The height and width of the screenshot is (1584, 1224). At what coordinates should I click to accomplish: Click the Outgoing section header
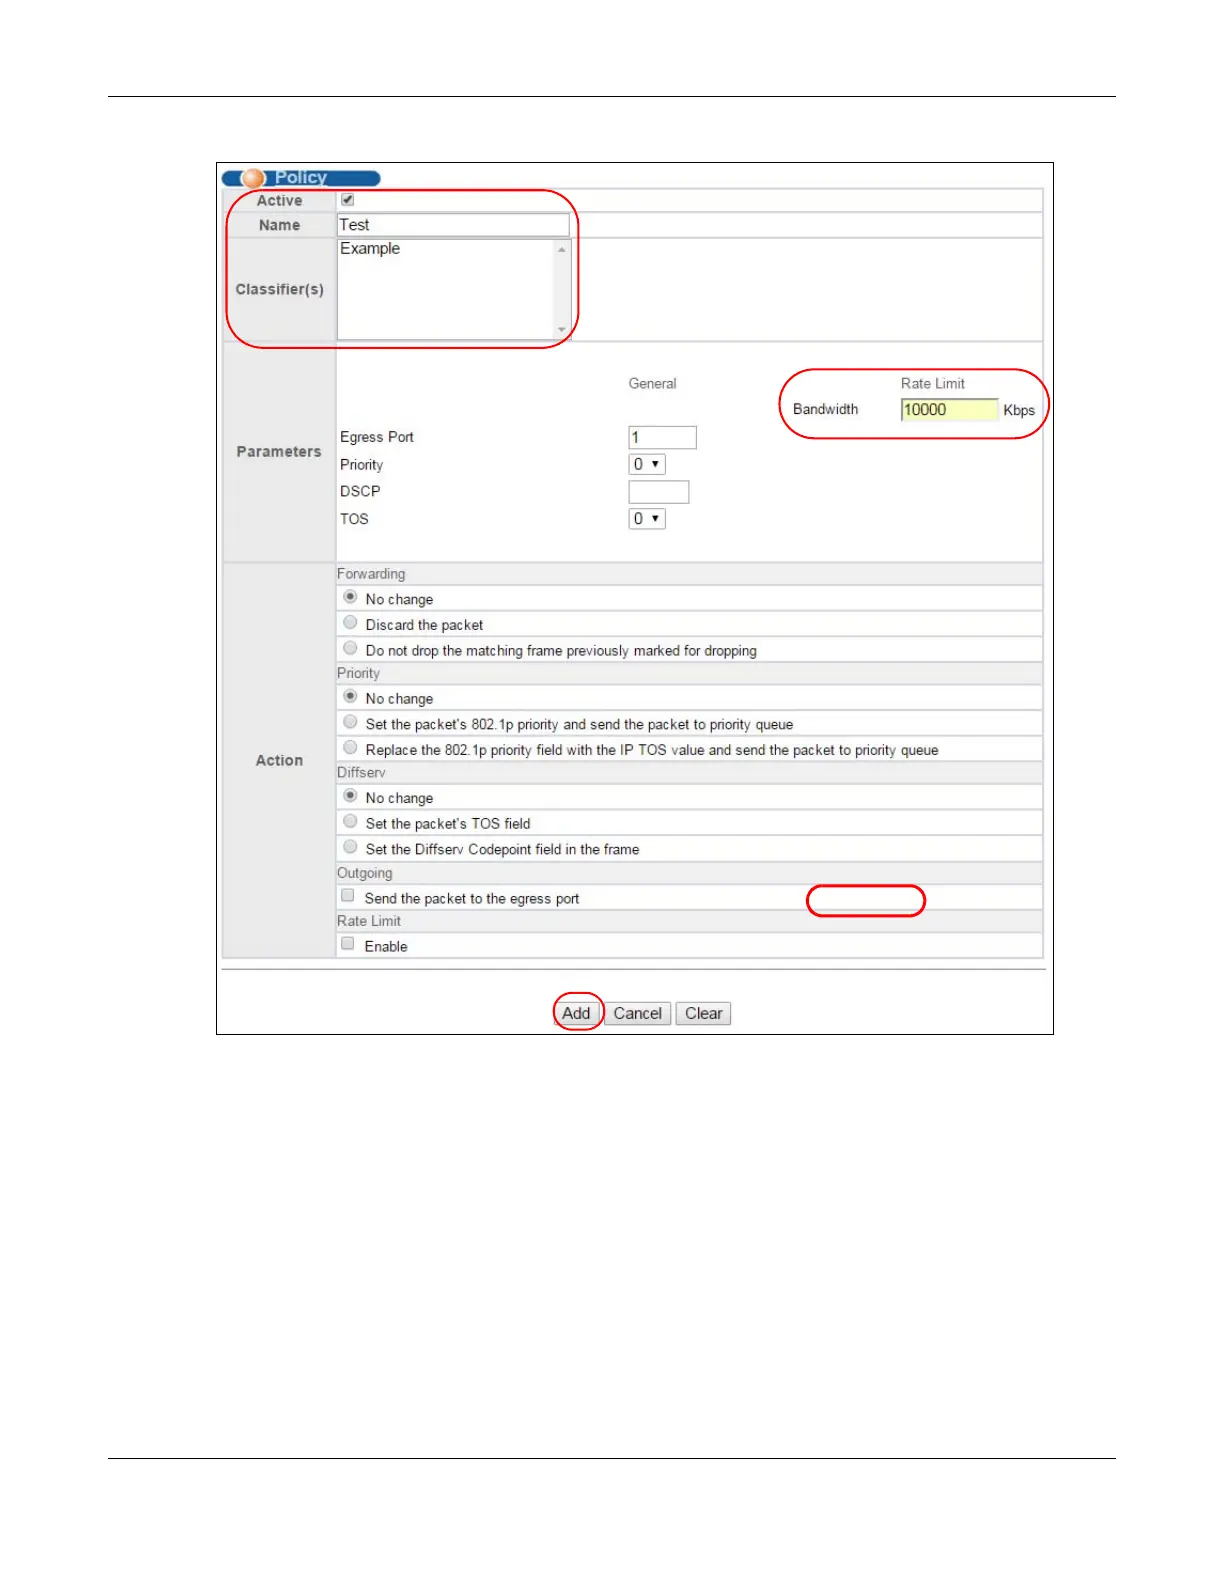(365, 873)
